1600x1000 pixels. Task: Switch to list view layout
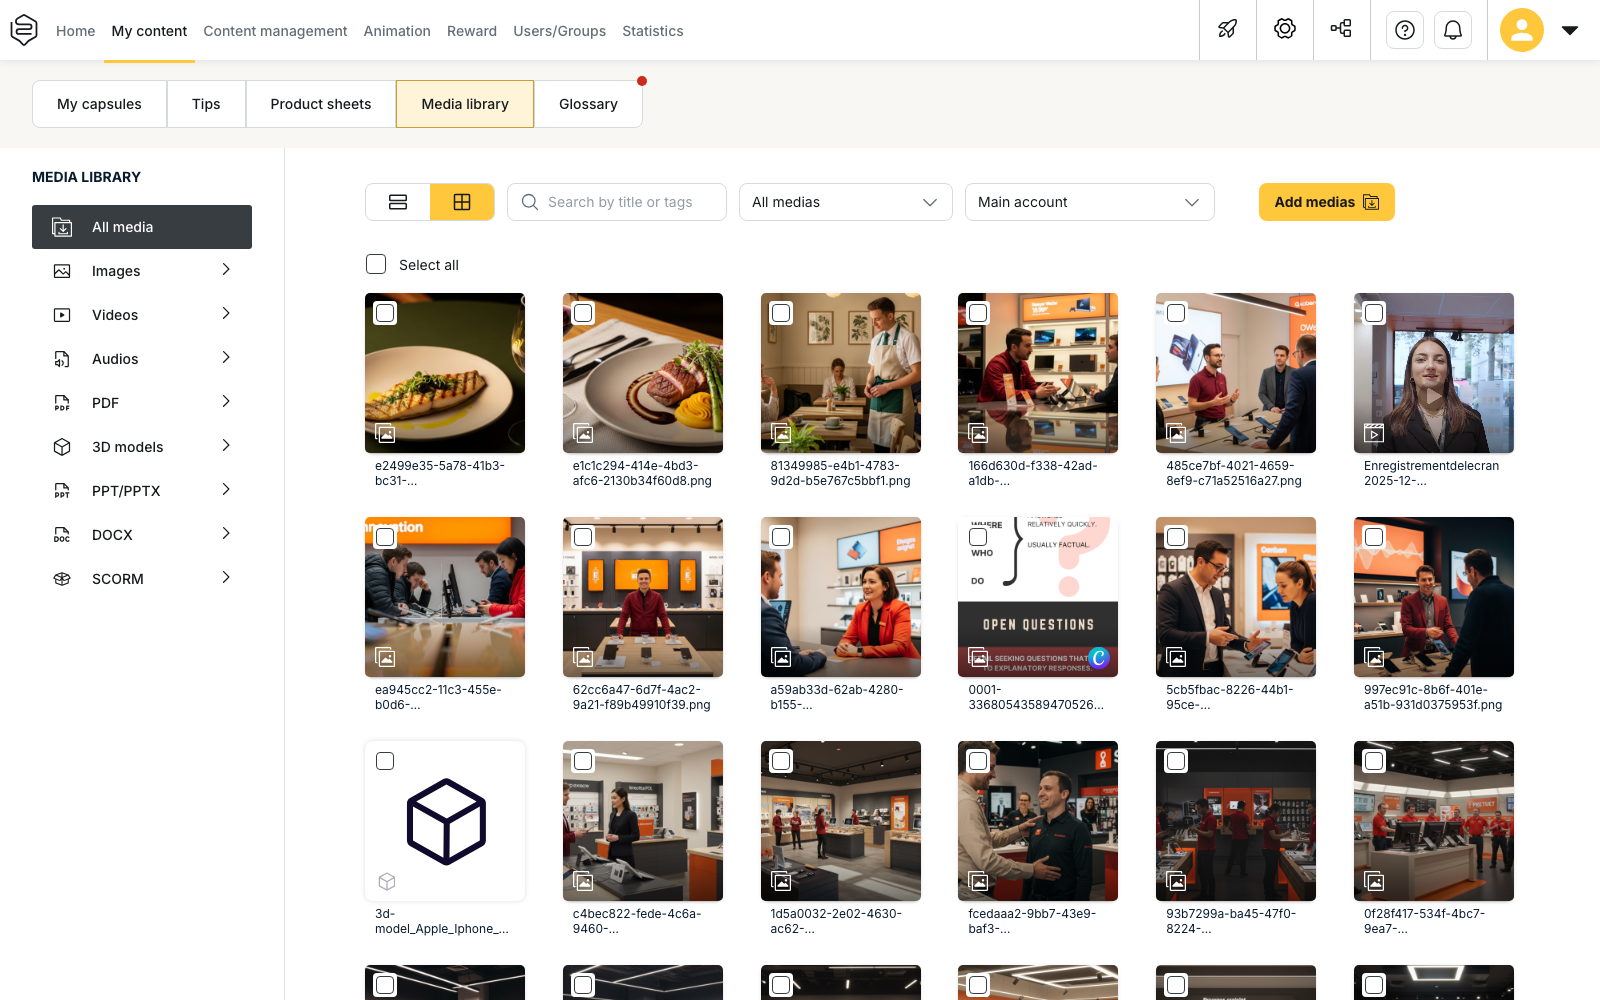point(398,202)
